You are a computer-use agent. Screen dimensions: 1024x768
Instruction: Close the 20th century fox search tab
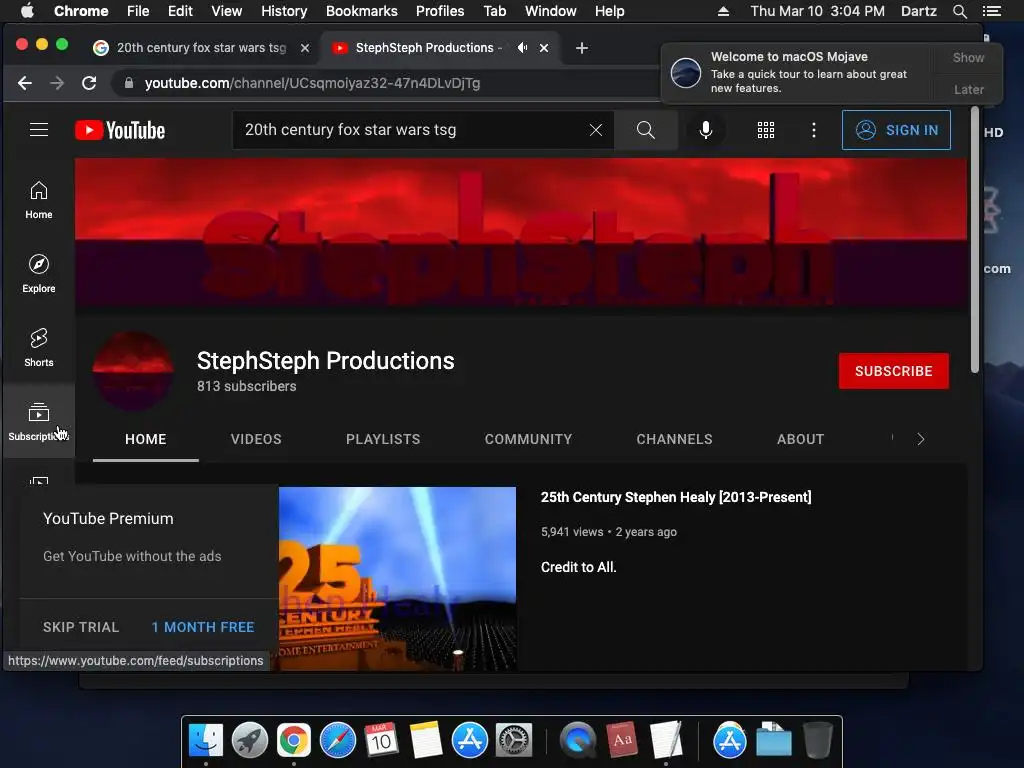[x=304, y=48]
